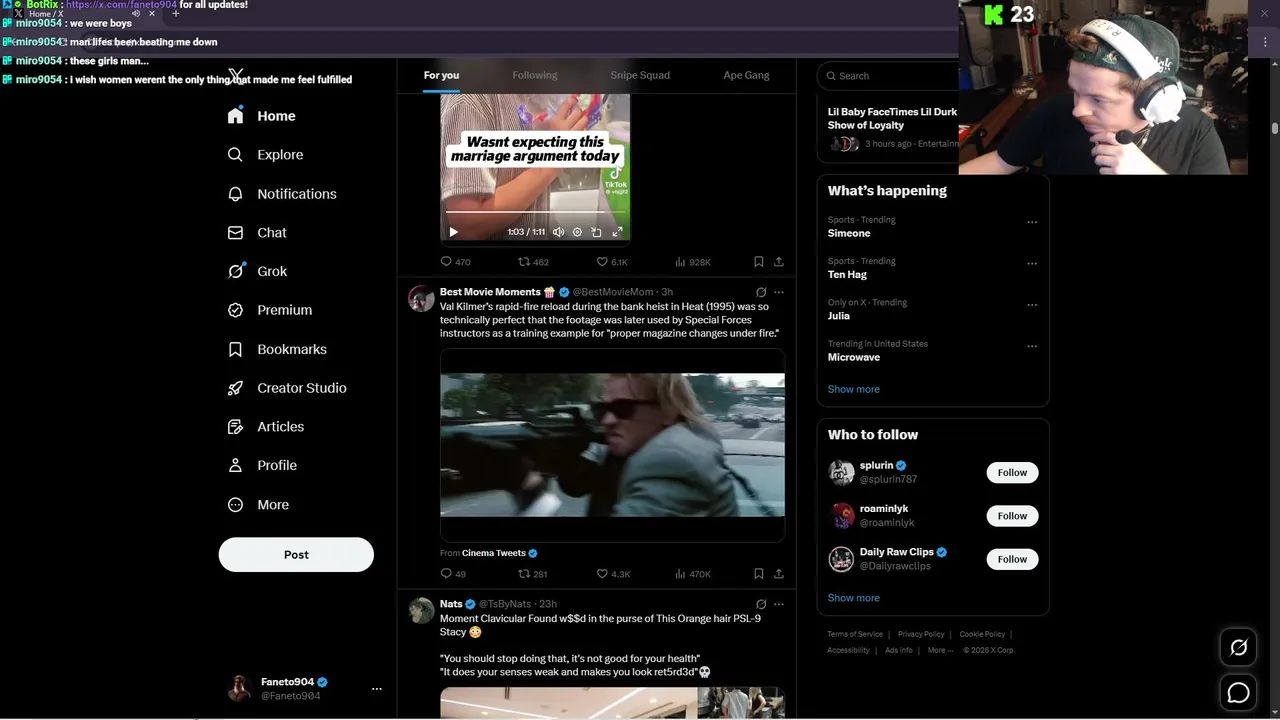Click the X logo at top
This screenshot has width=1280, height=720.
click(x=236, y=75)
